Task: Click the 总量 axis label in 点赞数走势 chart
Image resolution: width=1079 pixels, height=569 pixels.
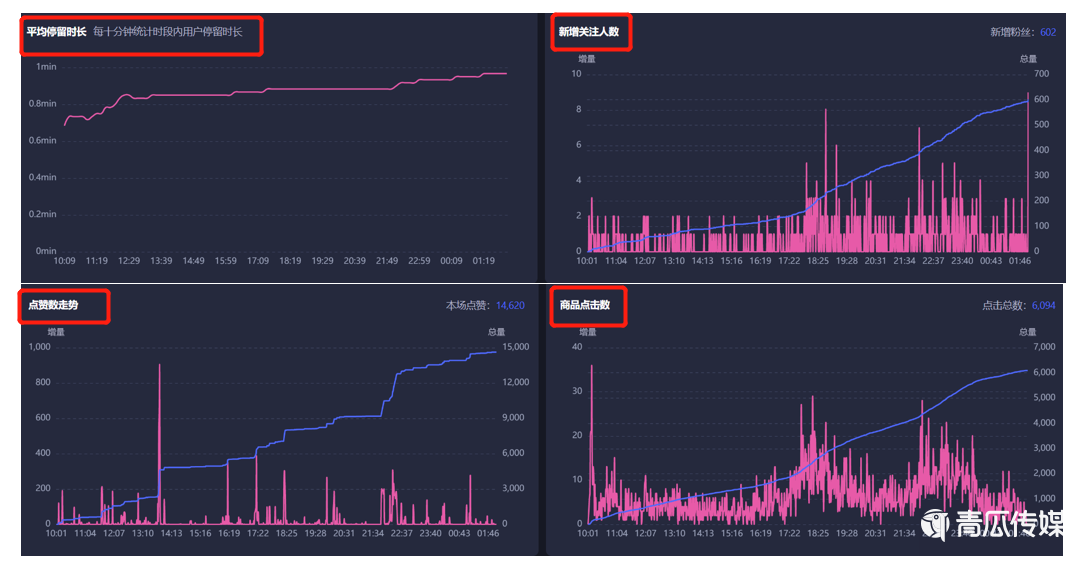Action: tap(496, 332)
